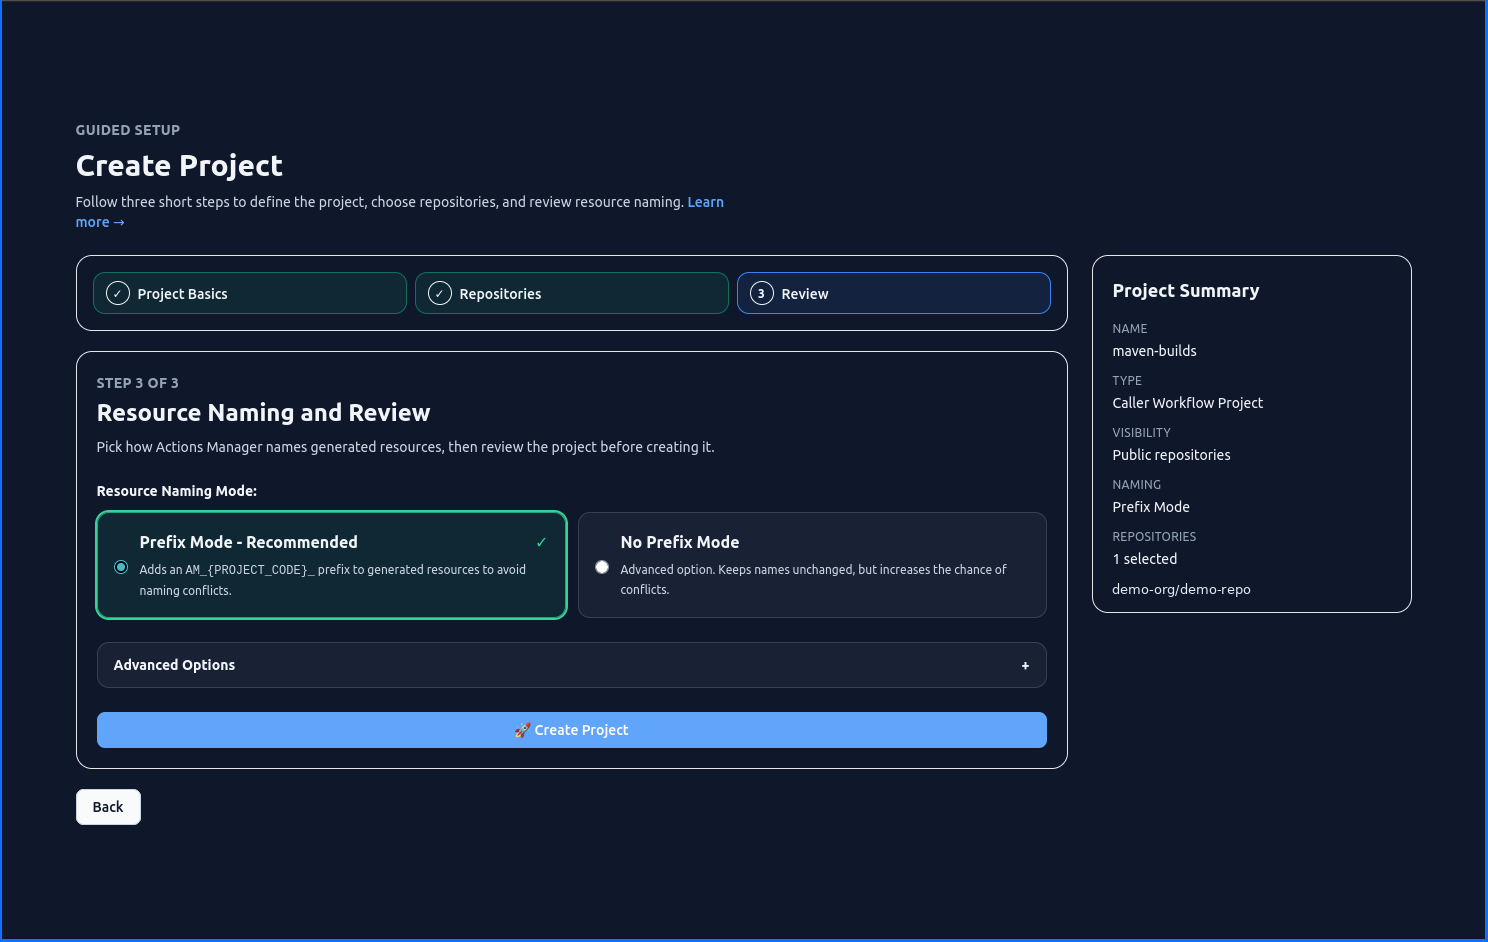Click the No Prefix Mode card title
The height and width of the screenshot is (942, 1488).
[680, 542]
